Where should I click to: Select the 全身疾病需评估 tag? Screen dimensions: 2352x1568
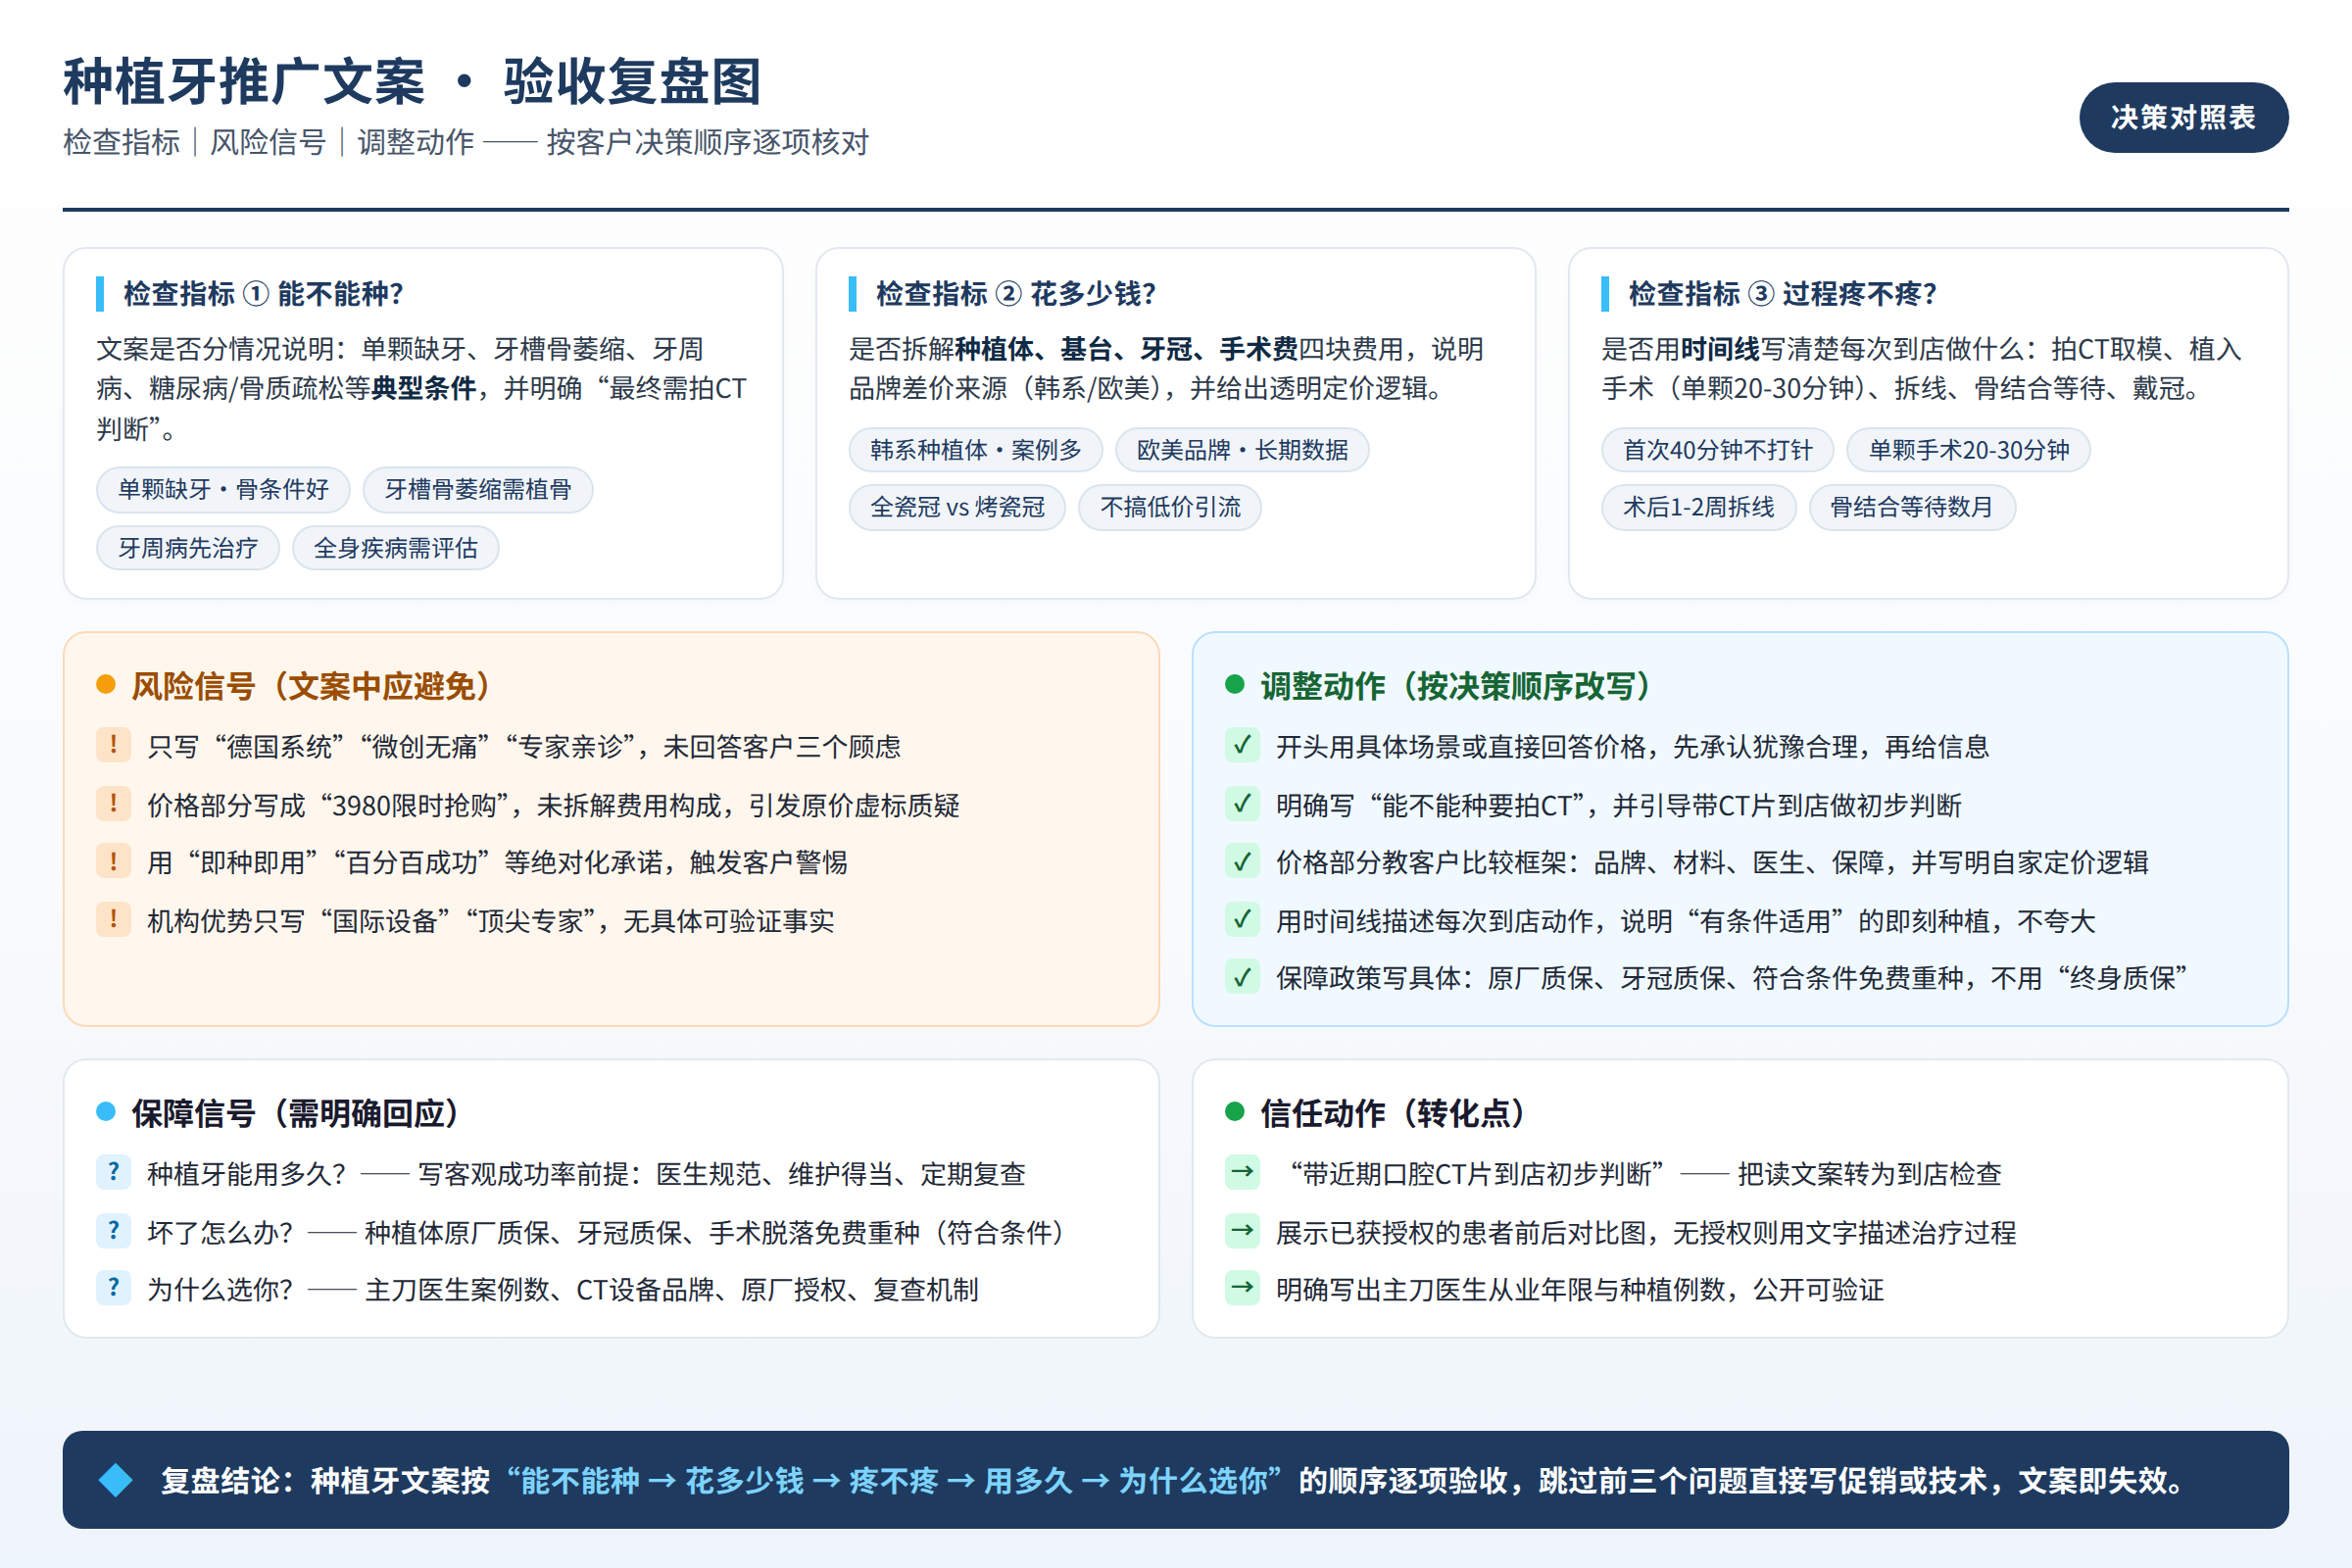point(396,548)
